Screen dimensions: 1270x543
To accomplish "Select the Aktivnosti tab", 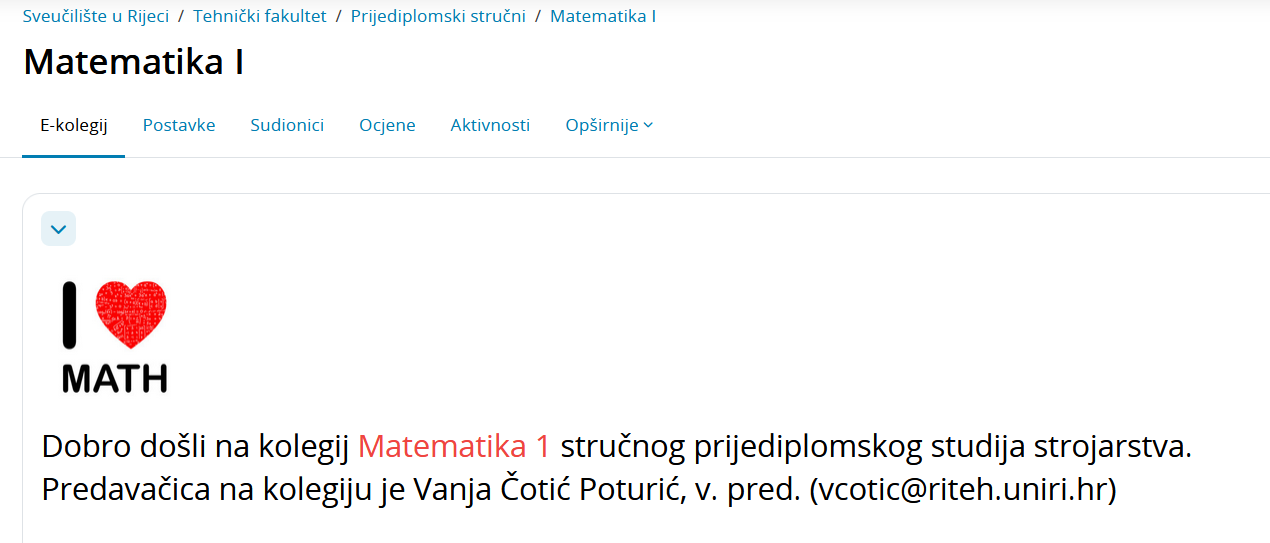I will [x=490, y=126].
